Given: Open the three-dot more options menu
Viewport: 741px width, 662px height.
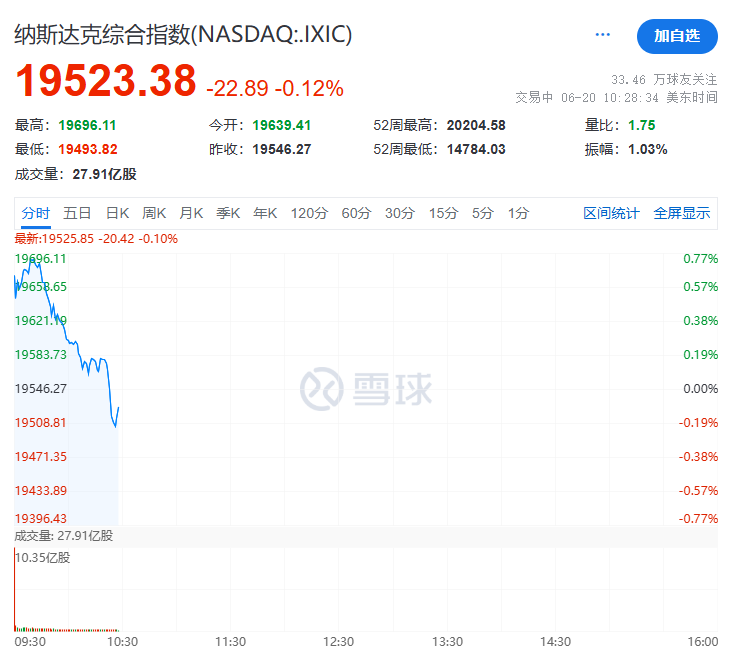Looking at the screenshot, I should pos(602,34).
